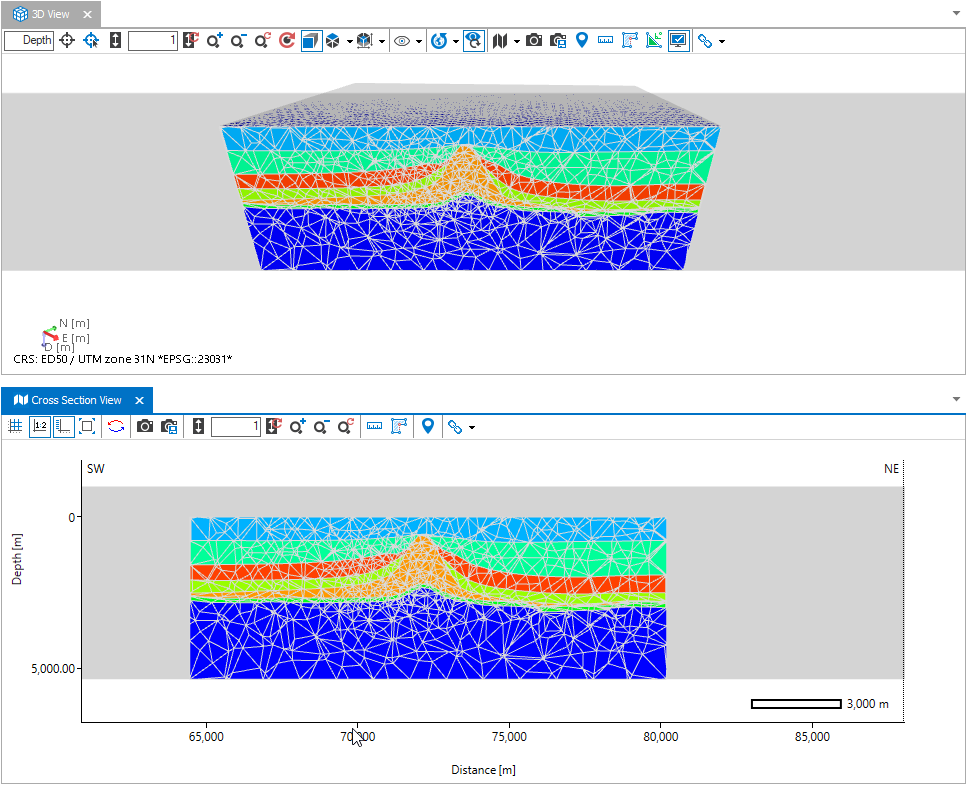Expand the link views dropdown in 3D View
The width and height of the screenshot is (967, 785).
(721, 41)
